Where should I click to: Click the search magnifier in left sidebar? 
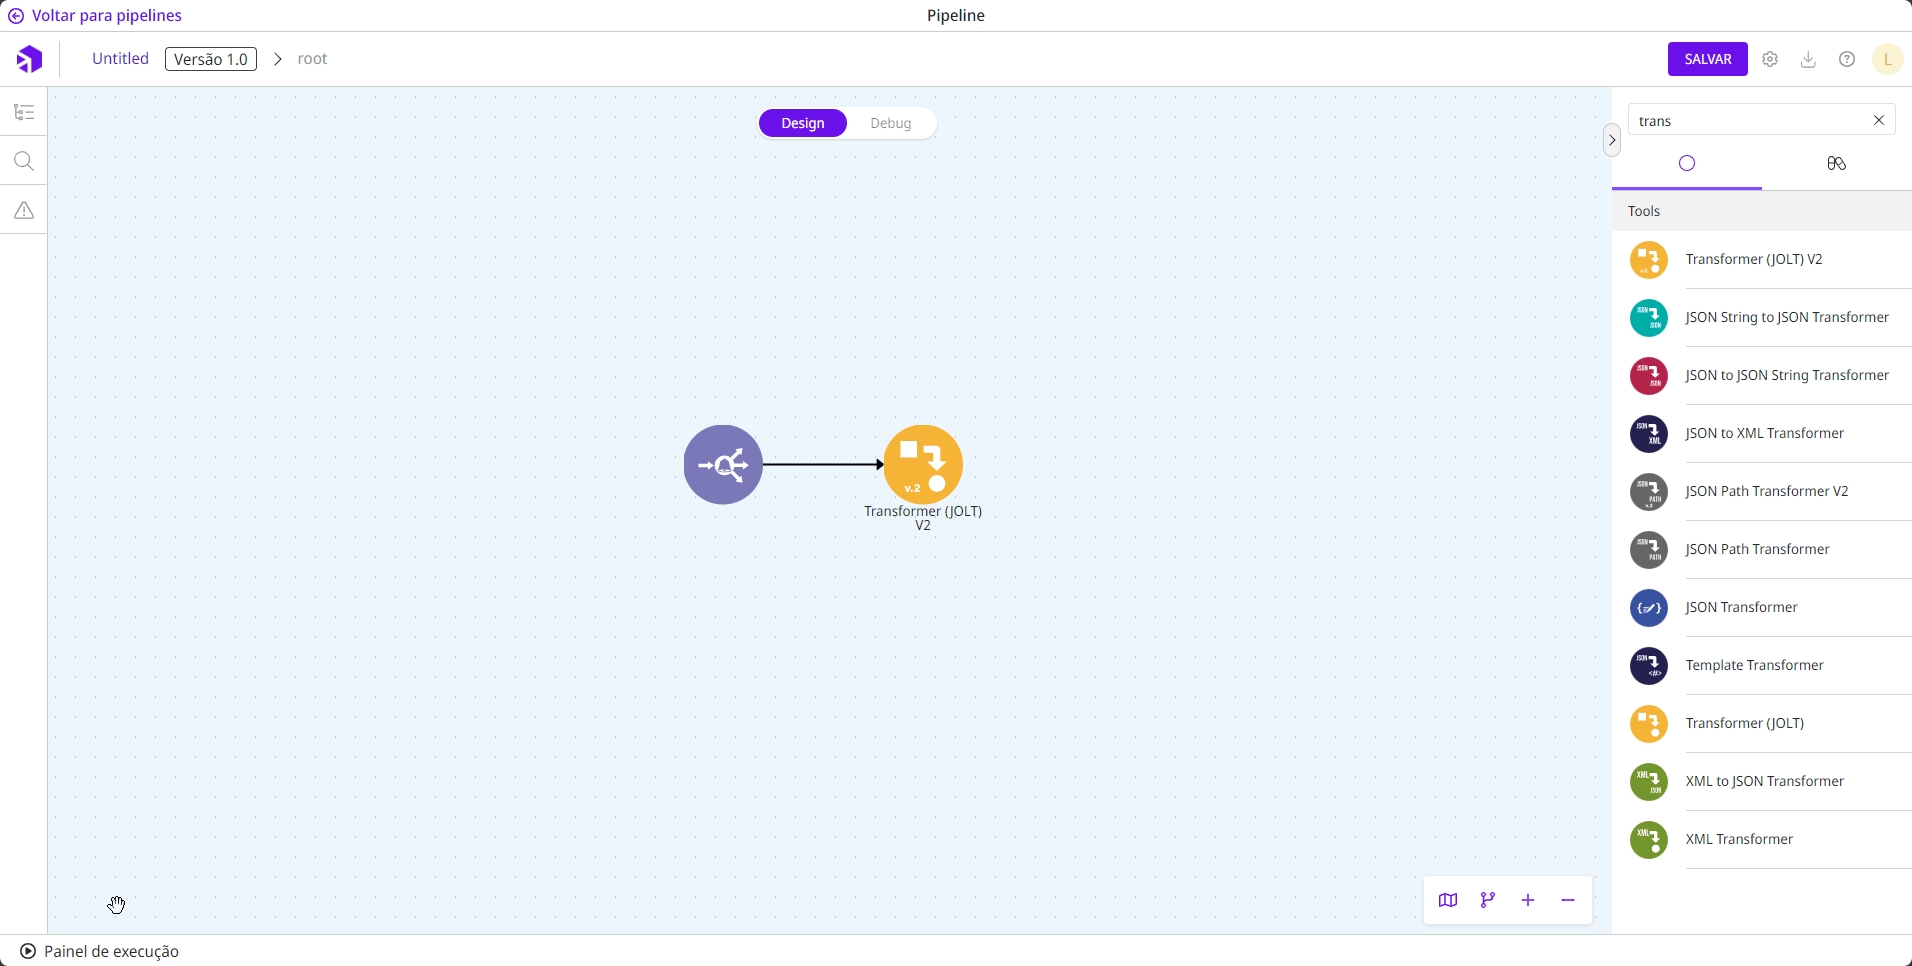click(x=24, y=161)
